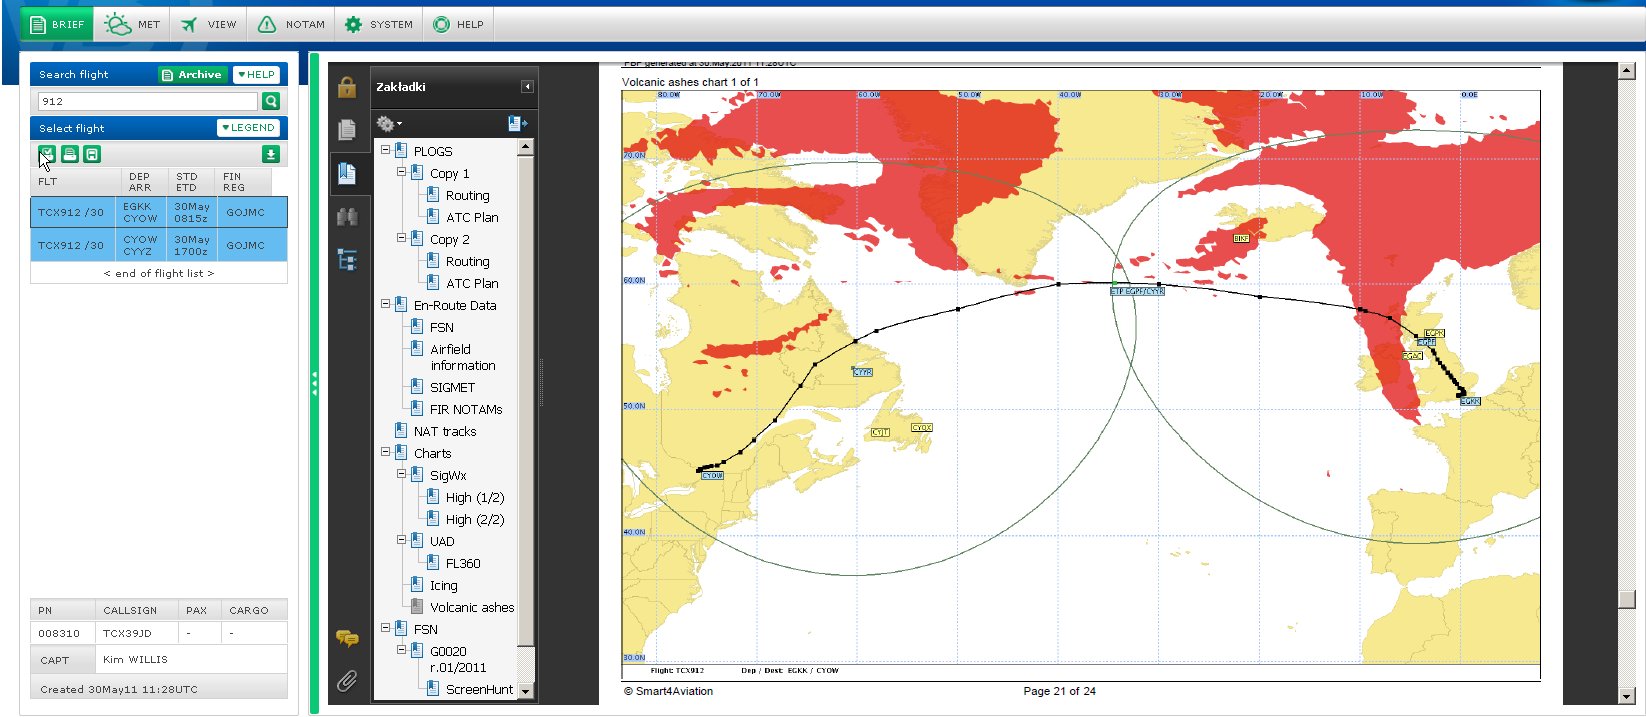1646x717 pixels.
Task: Open the binoculars search panel
Action: pyautogui.click(x=347, y=217)
